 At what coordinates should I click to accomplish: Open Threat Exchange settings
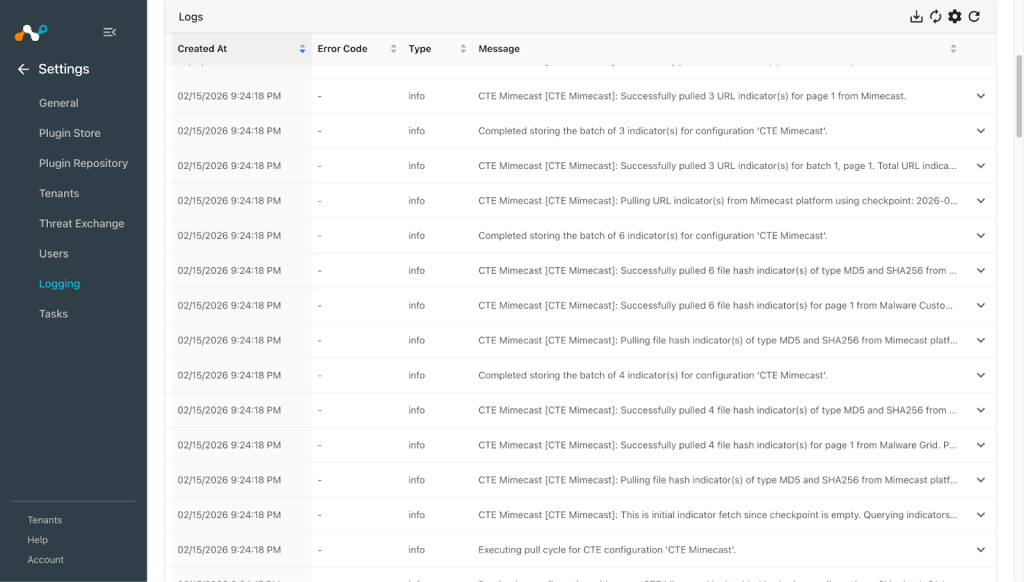[81, 223]
